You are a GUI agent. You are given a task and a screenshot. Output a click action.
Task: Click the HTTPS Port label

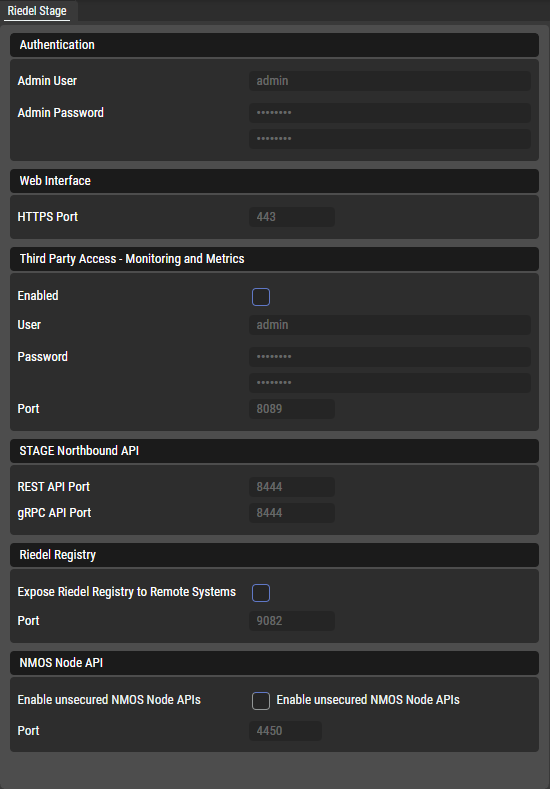[48, 217]
